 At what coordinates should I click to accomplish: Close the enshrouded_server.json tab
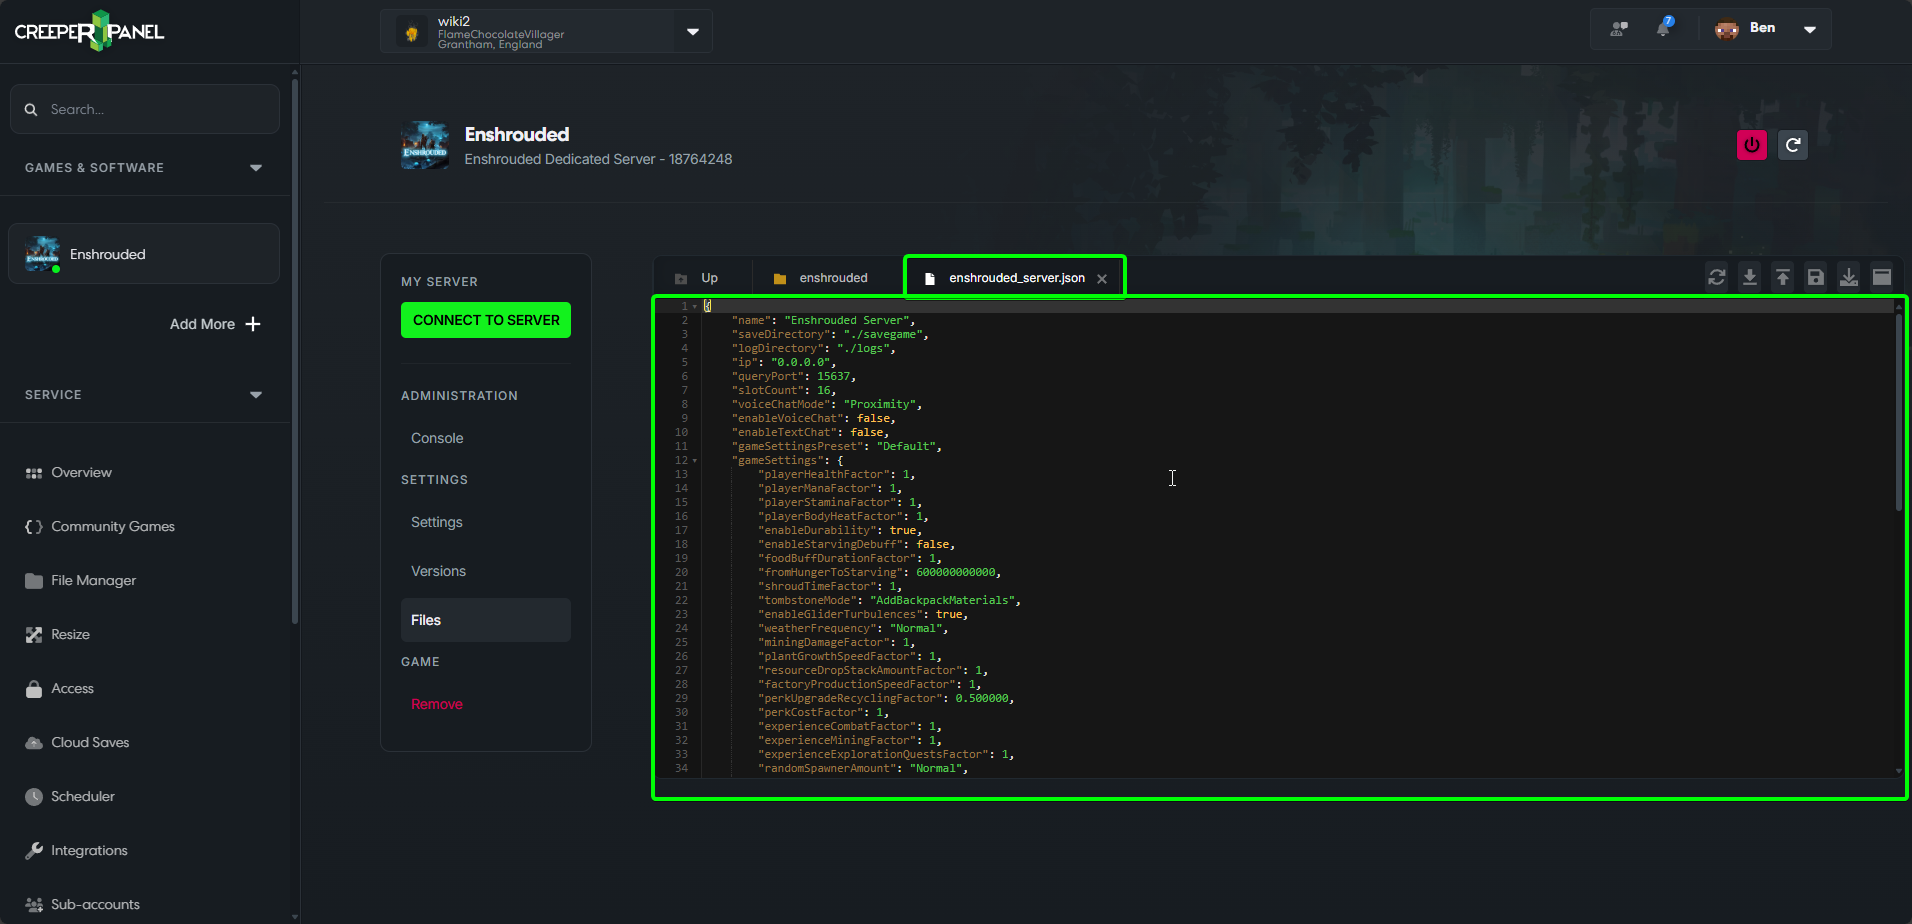click(1102, 279)
